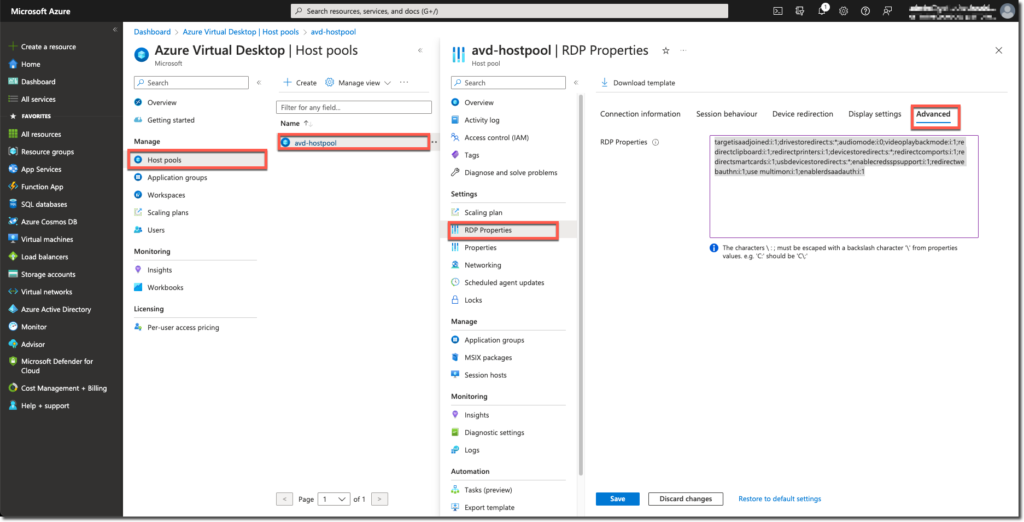The image size is (1024, 522).
Task: Click Dashboard in the breadcrumb
Action: [x=152, y=31]
